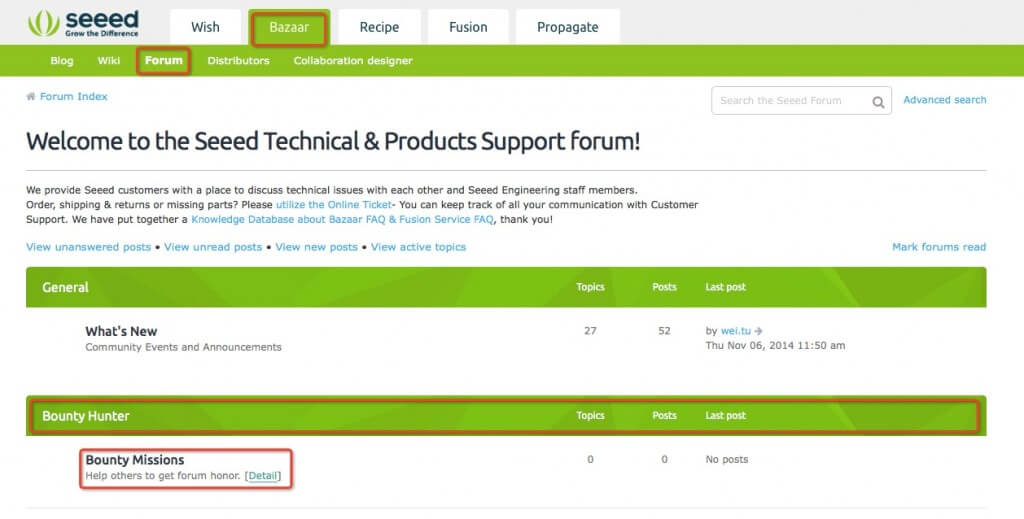Open the Propagate tab
The height and width of the screenshot is (519, 1024).
[x=568, y=27]
